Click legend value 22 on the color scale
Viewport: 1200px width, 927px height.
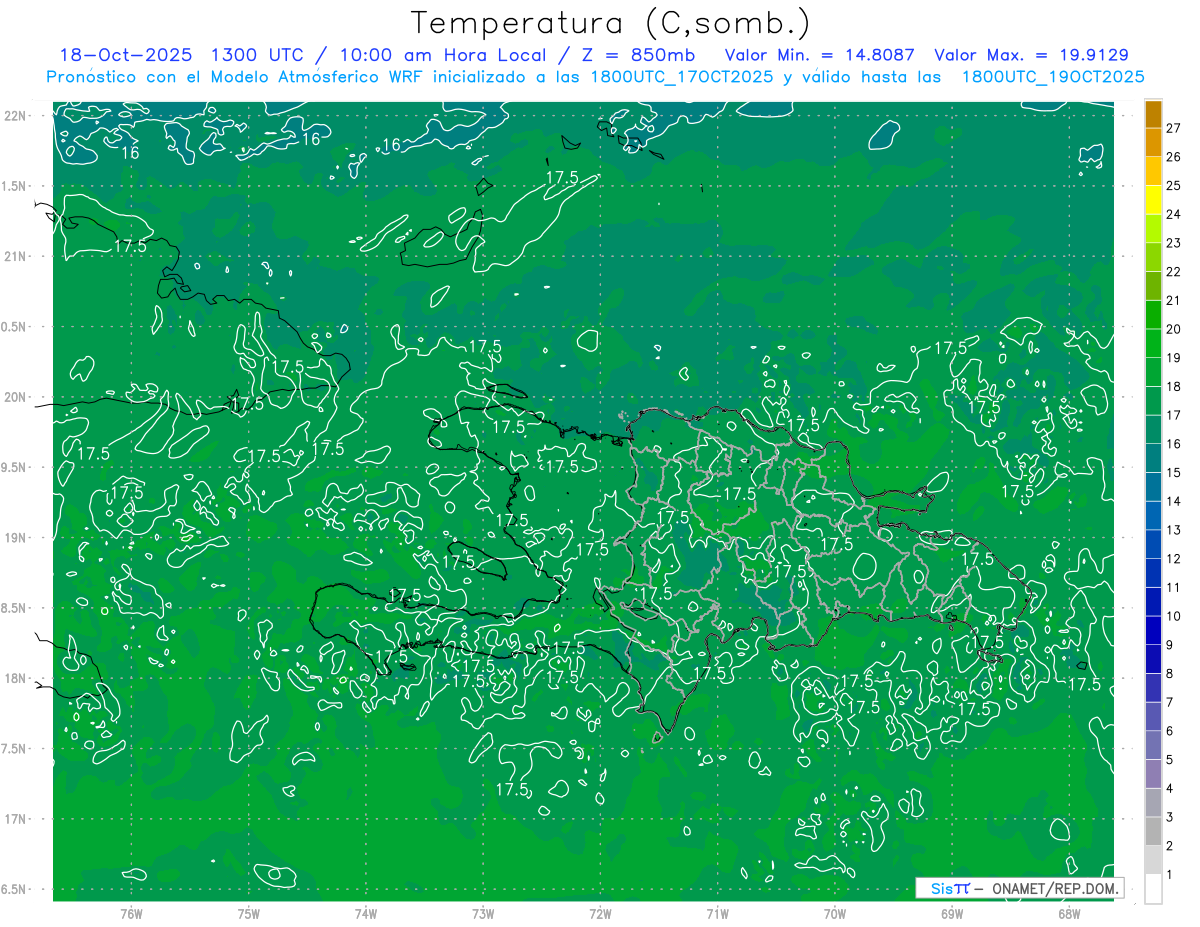tap(1174, 271)
